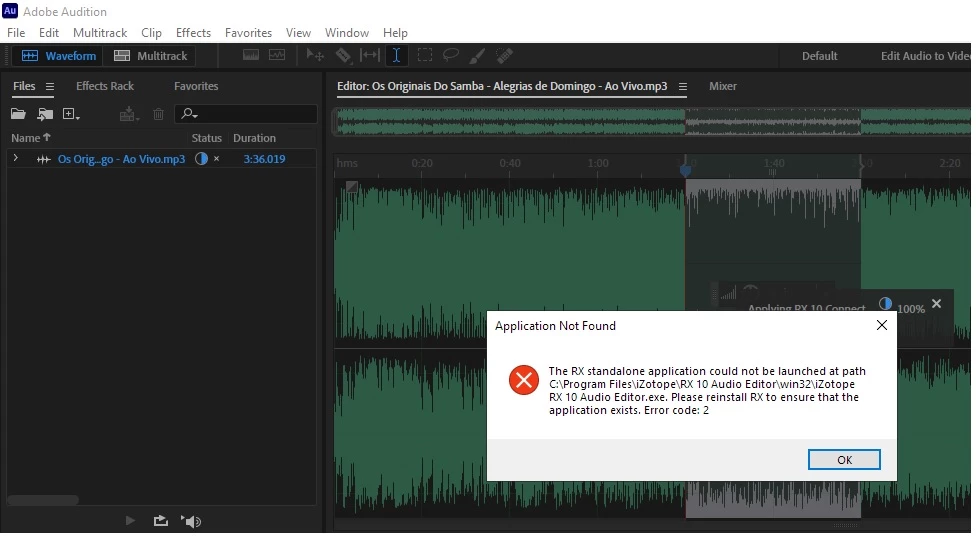The width and height of the screenshot is (979, 545).
Task: Switch to Multitrack editor view
Action: pyautogui.click(x=150, y=56)
